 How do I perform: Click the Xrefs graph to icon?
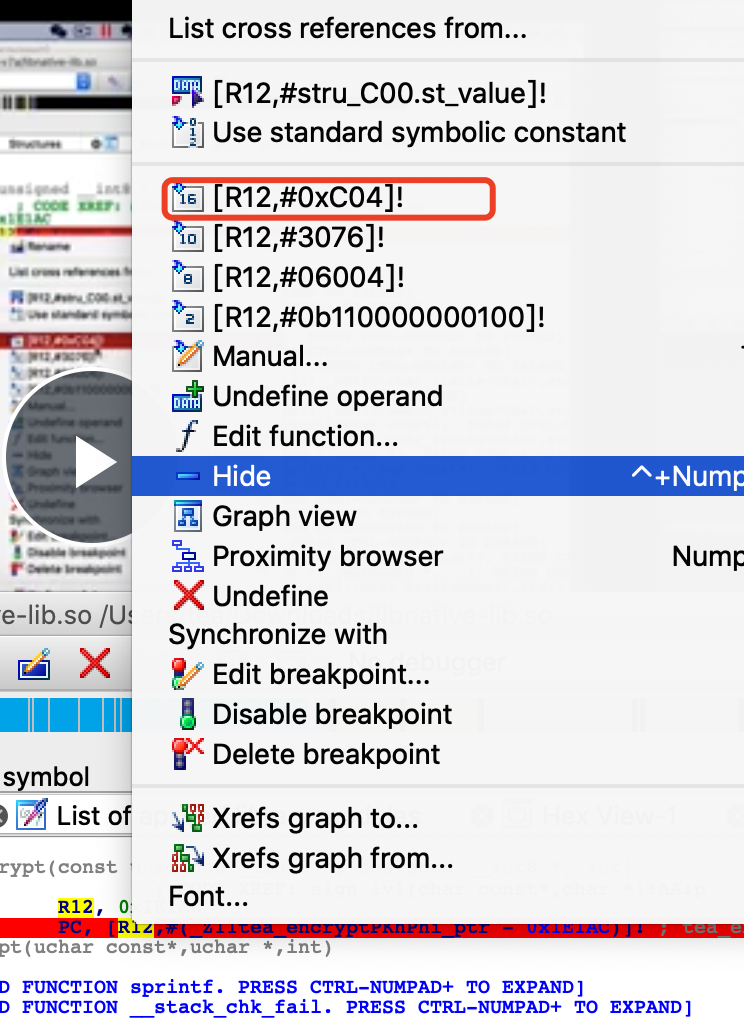pyautogui.click(x=187, y=817)
